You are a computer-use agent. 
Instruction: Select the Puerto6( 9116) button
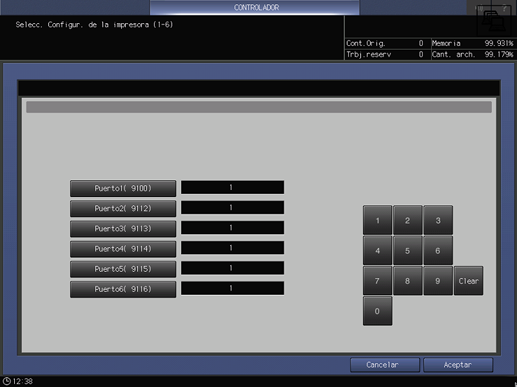coord(123,289)
